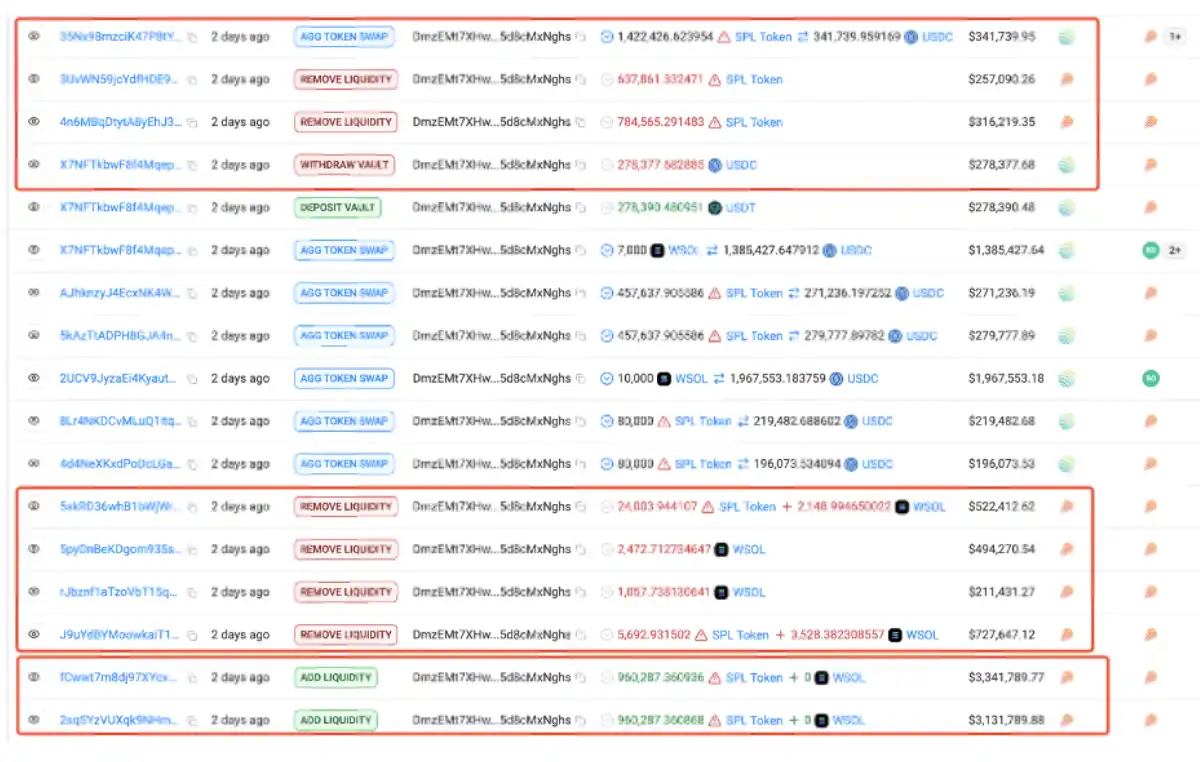Click the green source icon in 2UCV9JyzaEi4Kyaut row
The image size is (1200, 762).
(x=1150, y=379)
